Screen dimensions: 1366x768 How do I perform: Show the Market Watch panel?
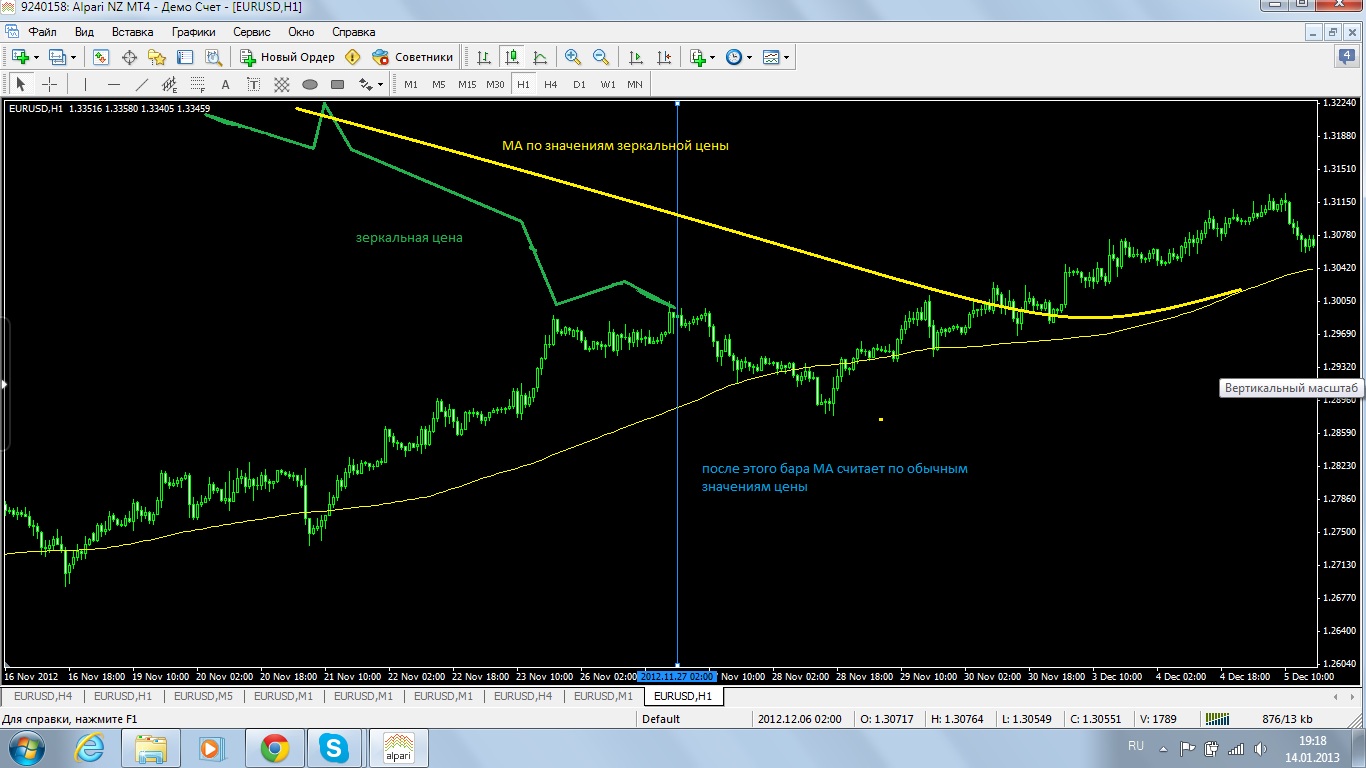point(101,57)
